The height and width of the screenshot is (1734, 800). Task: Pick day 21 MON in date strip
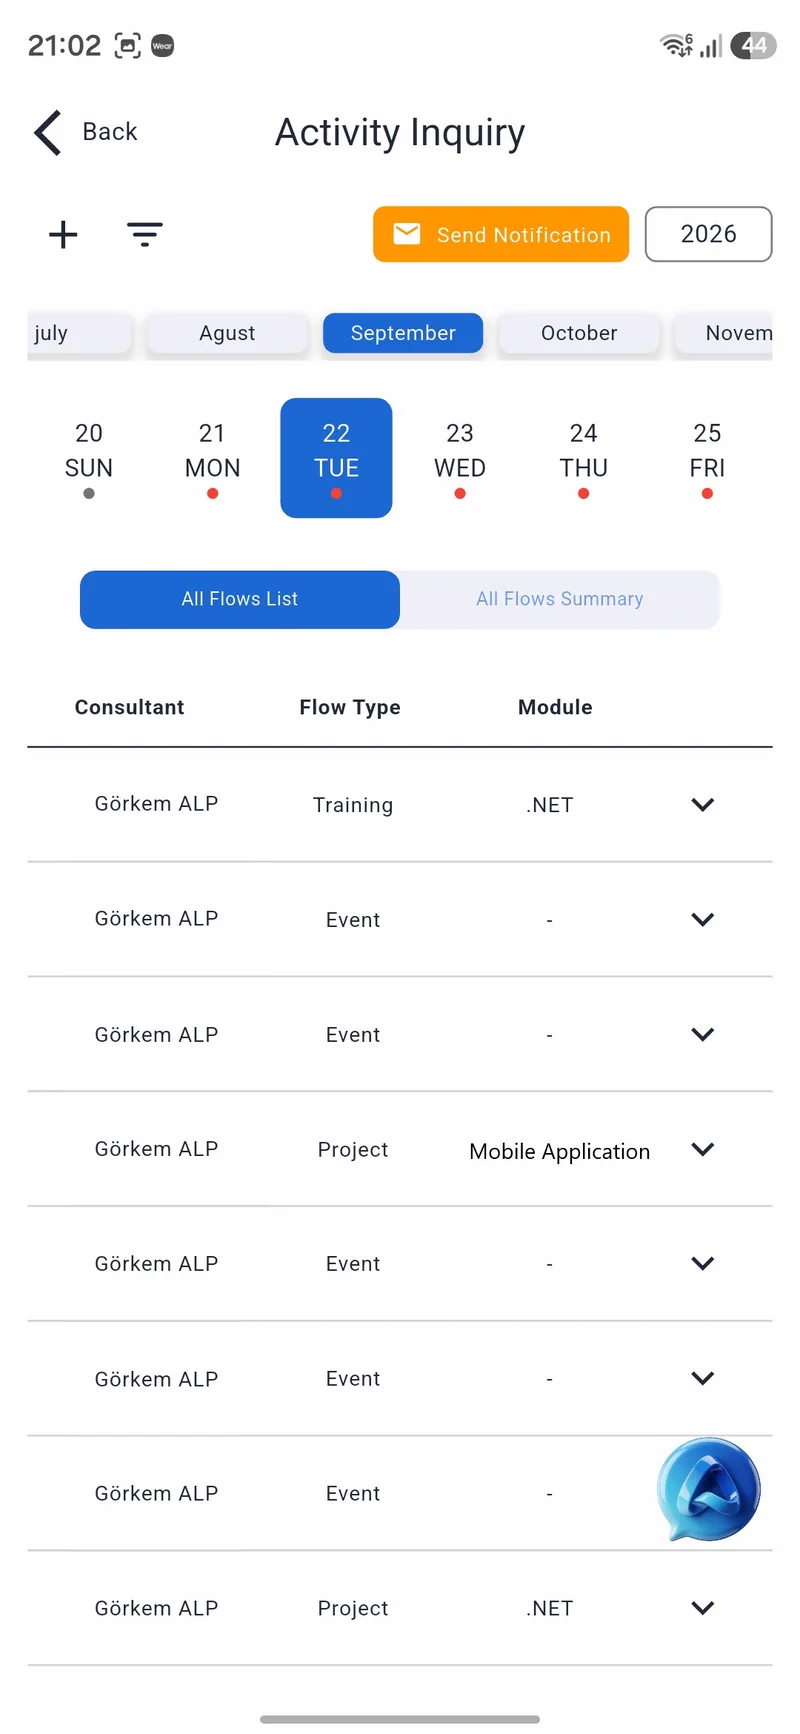coord(213,458)
